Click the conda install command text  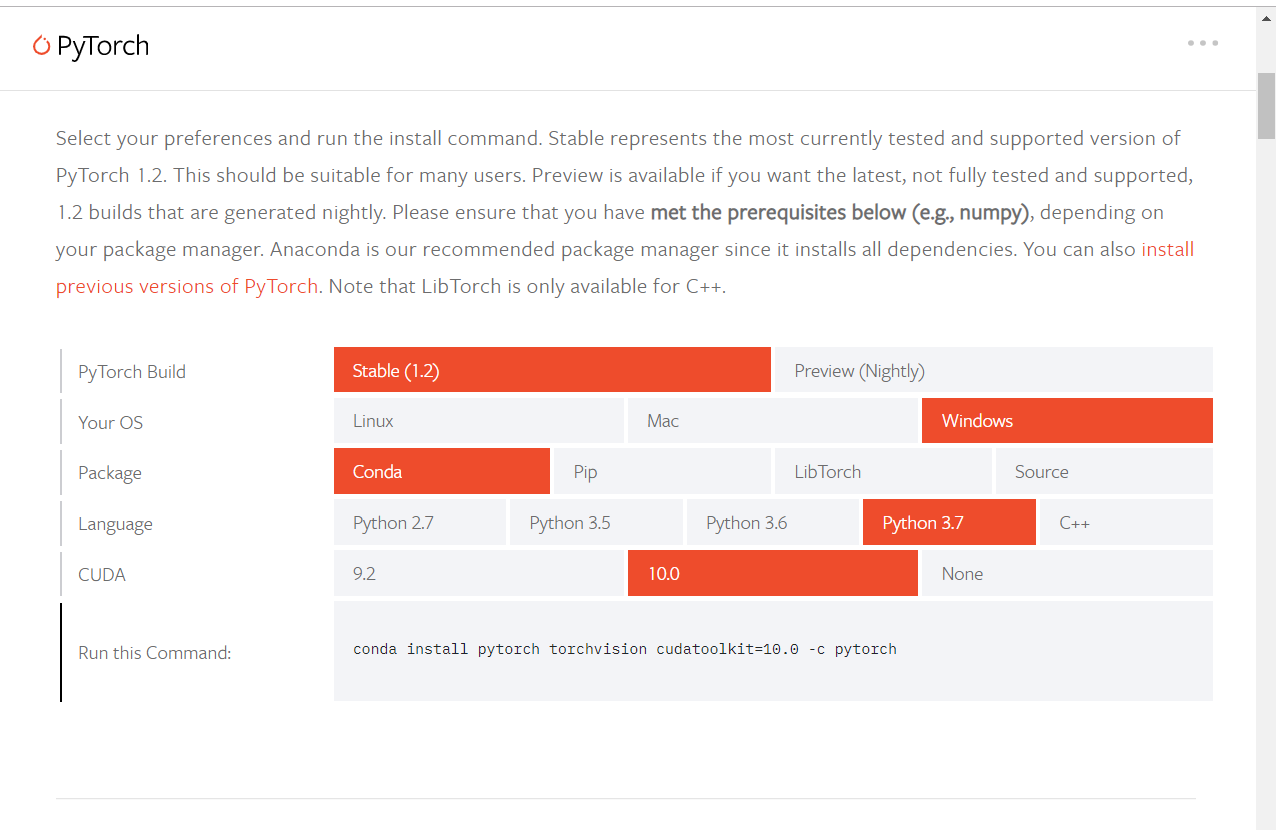624,650
